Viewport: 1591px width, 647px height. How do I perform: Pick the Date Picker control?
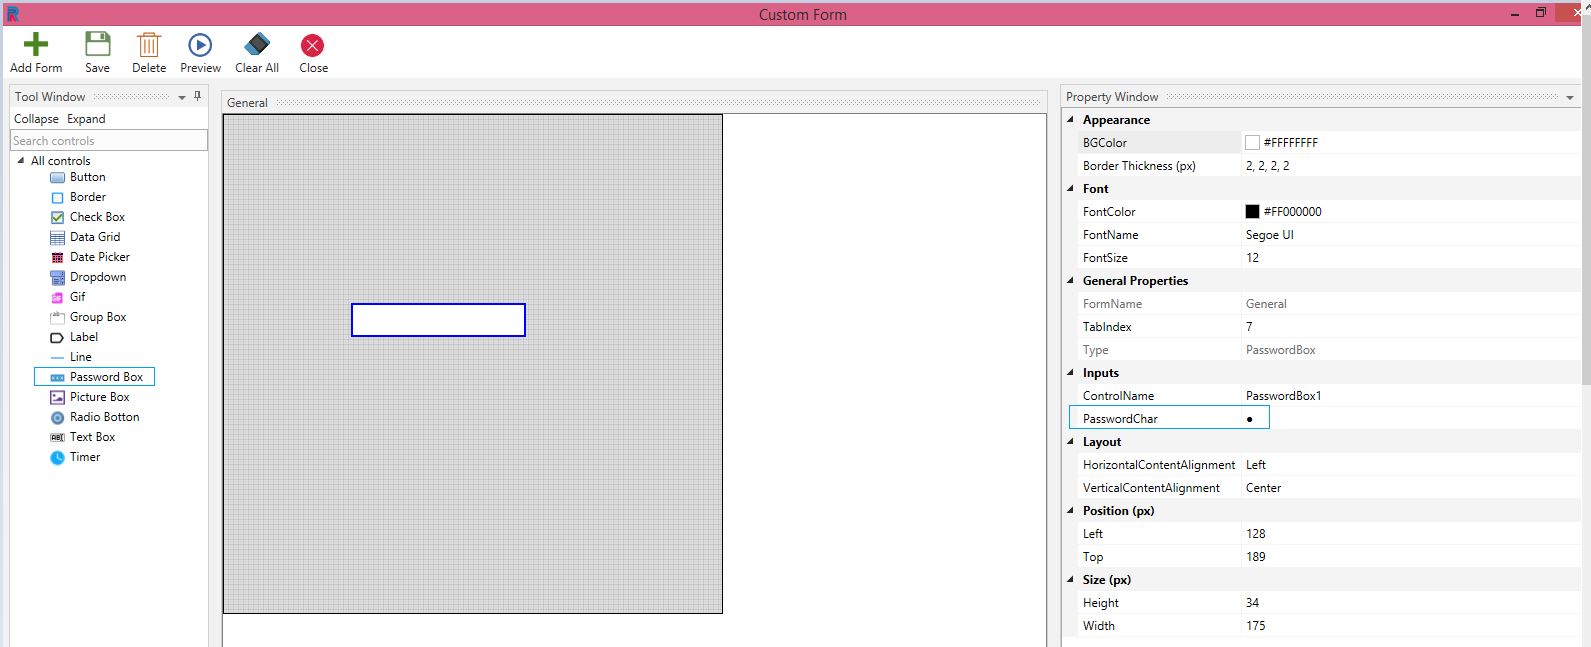point(99,257)
